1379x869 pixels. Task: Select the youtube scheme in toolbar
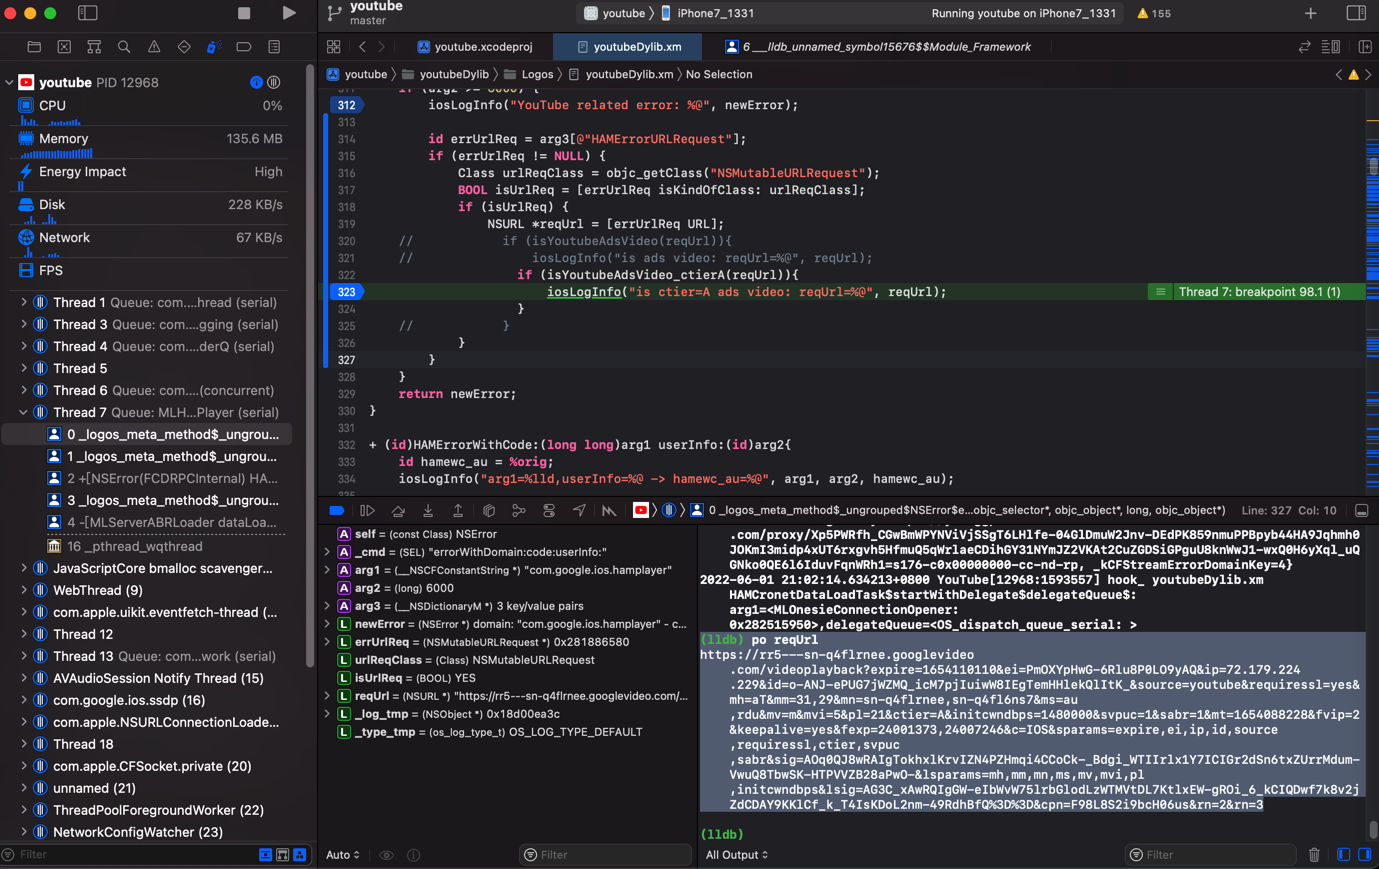pos(615,14)
